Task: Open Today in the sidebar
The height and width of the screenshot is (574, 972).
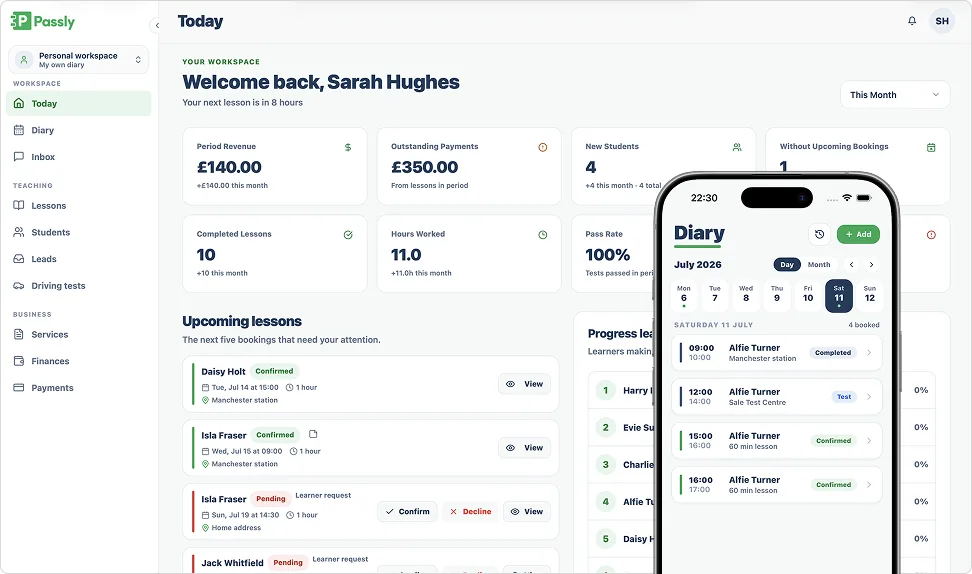Action: (79, 104)
